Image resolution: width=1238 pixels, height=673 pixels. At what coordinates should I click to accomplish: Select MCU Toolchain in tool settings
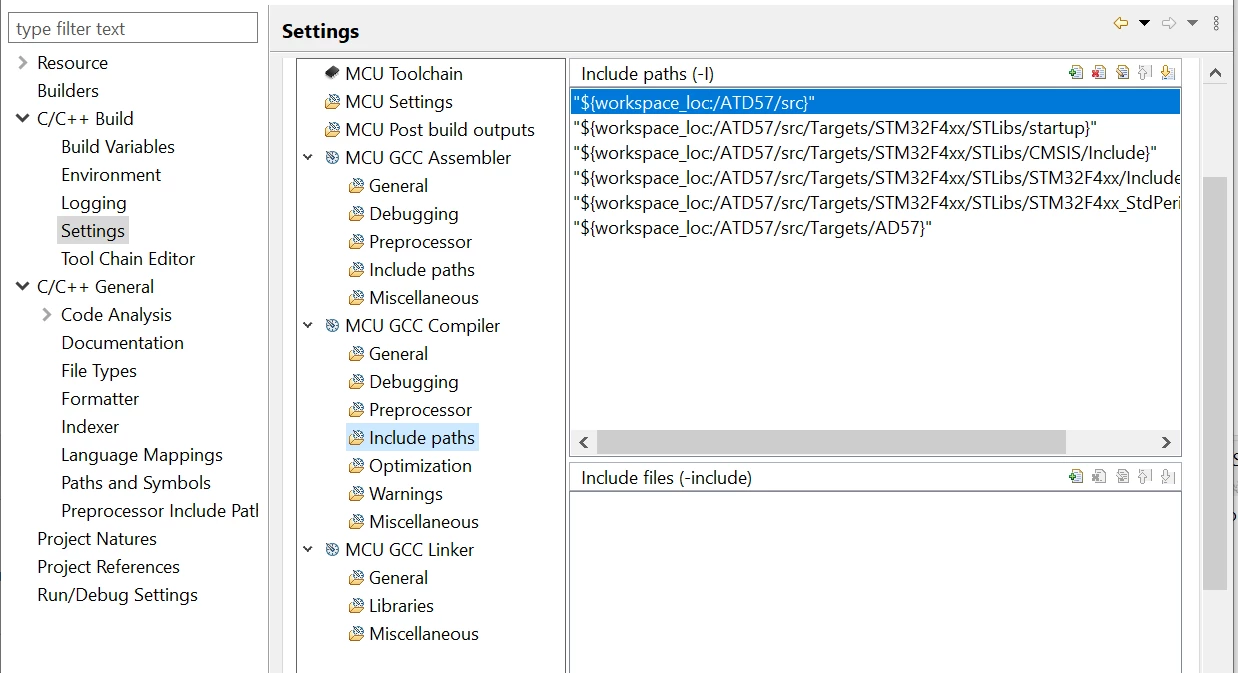pyautogui.click(x=404, y=73)
